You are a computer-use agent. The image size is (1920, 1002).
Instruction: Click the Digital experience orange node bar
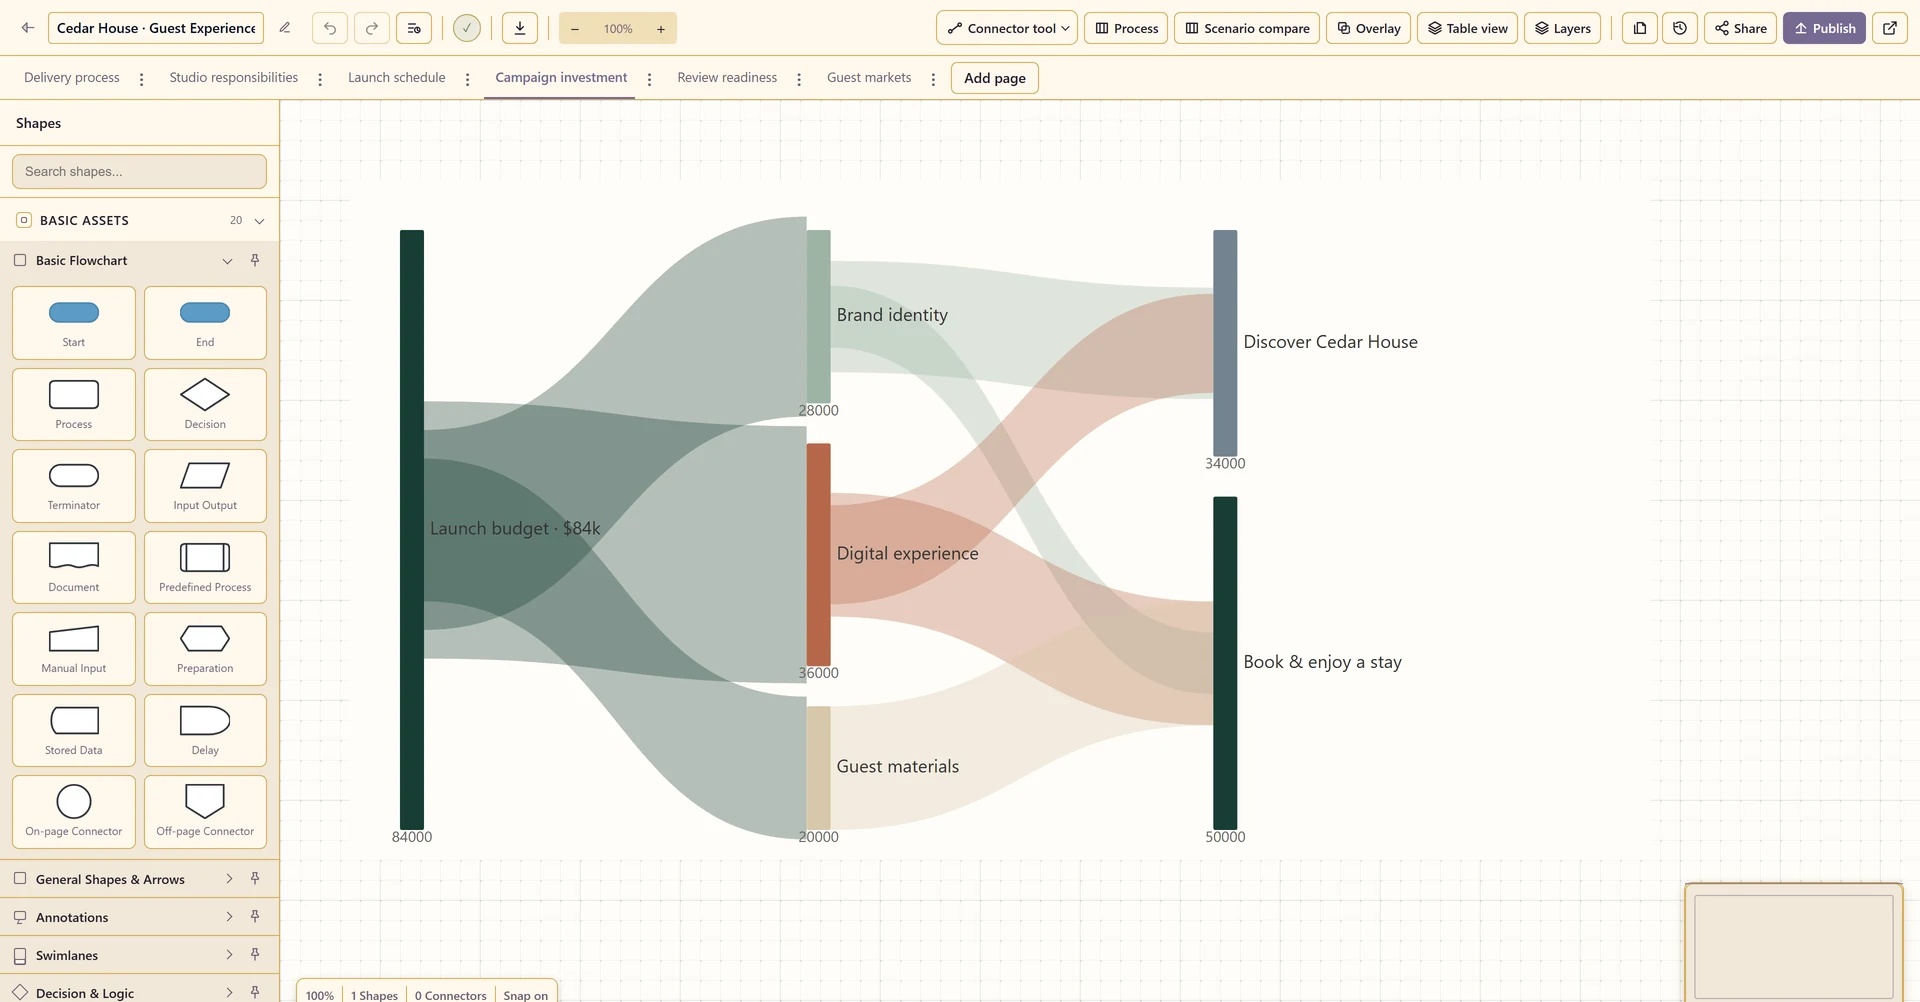(818, 555)
